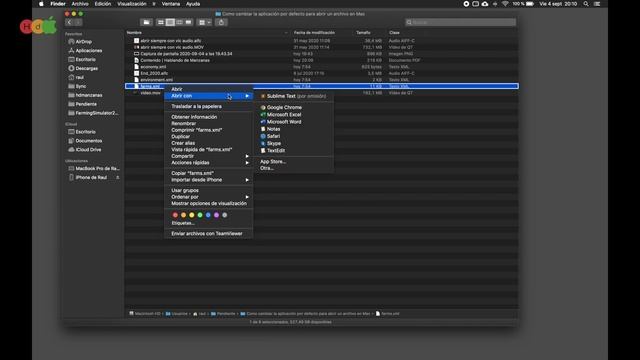Eject iPhone de Raul in the sidebar
The image size is (640, 360).
(118, 178)
